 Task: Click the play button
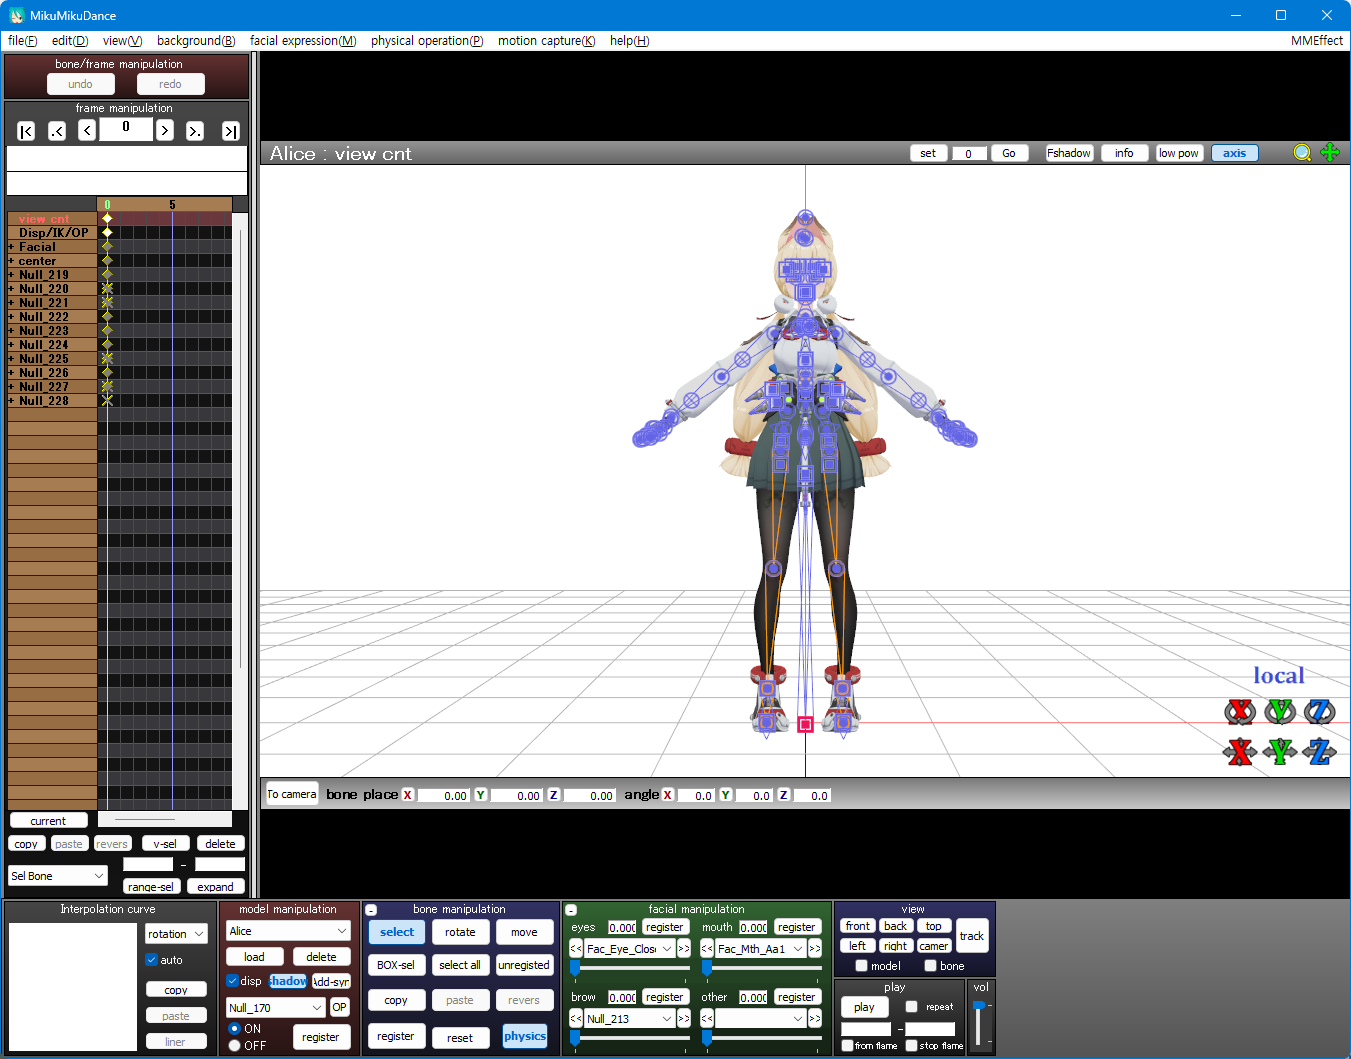[865, 1007]
